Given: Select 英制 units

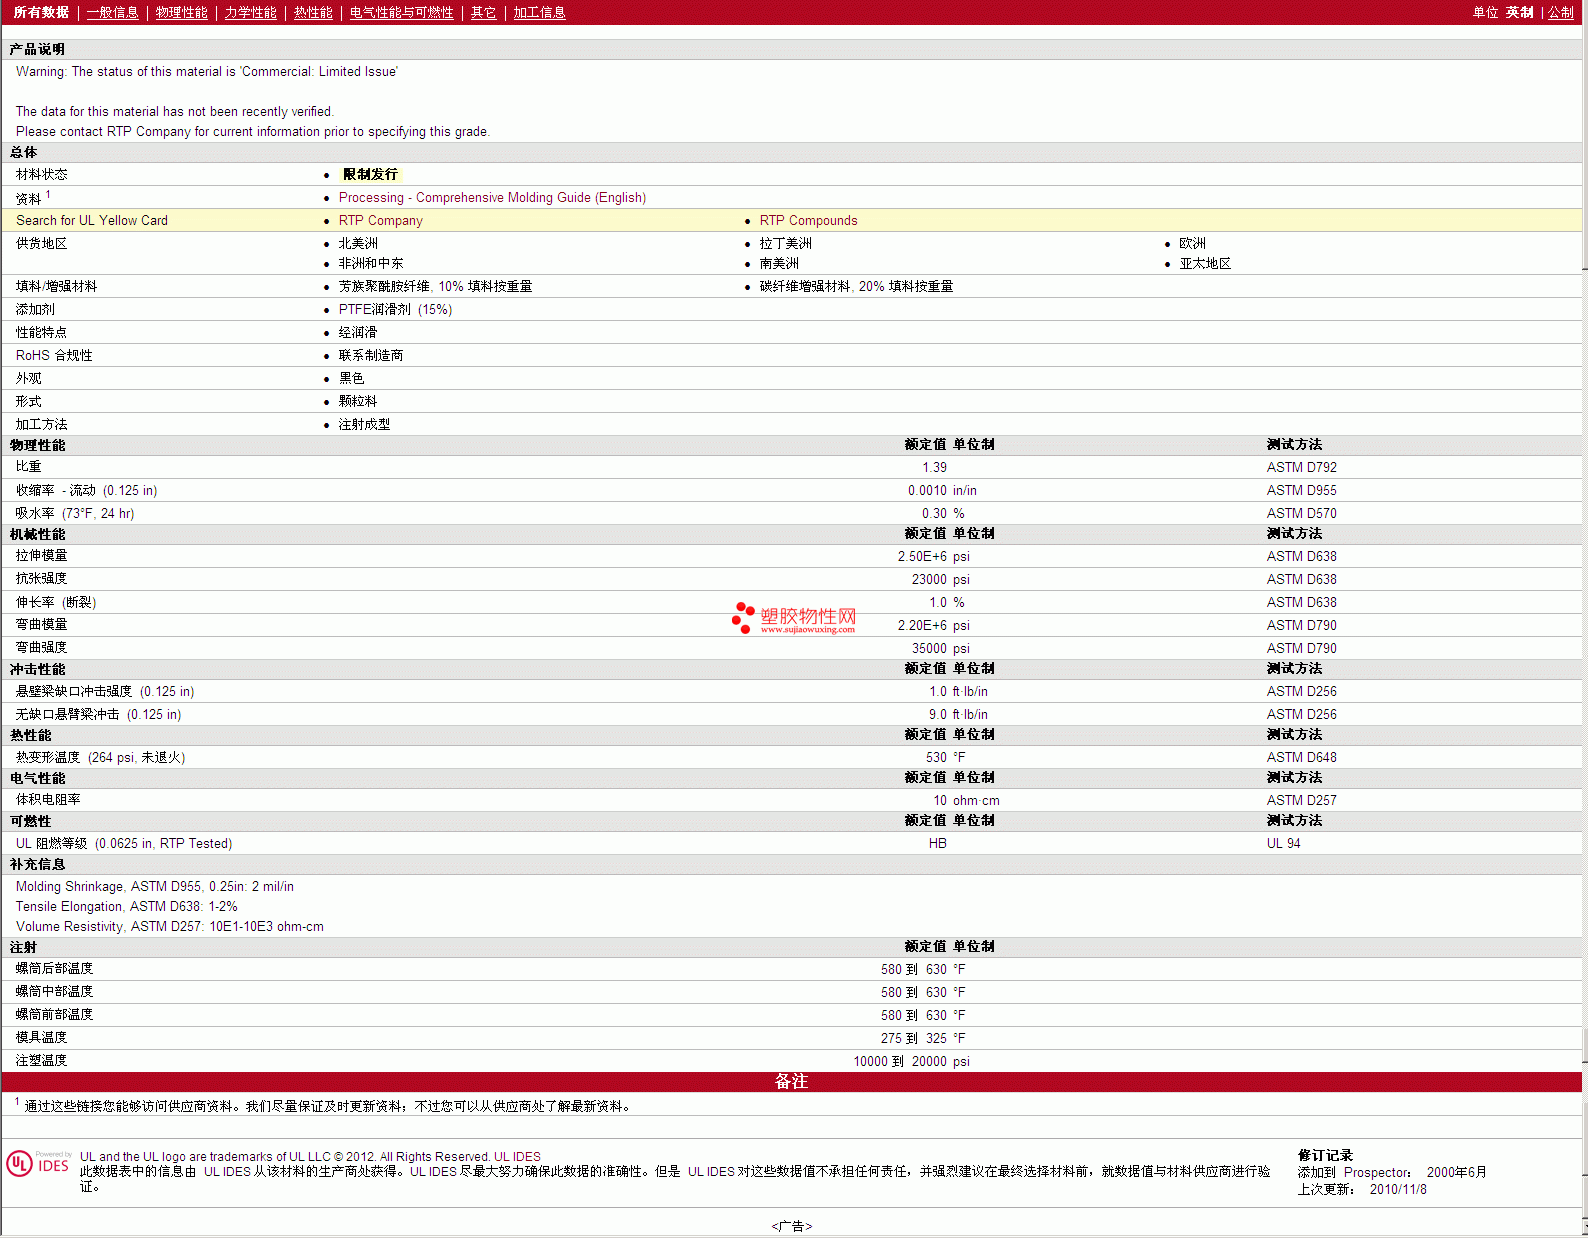Looking at the screenshot, I should [x=1519, y=12].
